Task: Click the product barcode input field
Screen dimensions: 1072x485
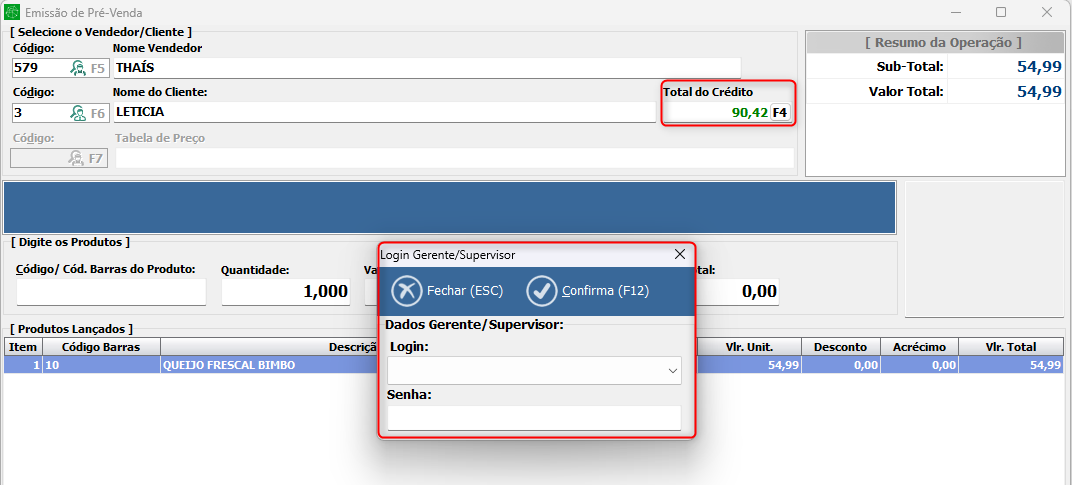Action: pos(111,292)
